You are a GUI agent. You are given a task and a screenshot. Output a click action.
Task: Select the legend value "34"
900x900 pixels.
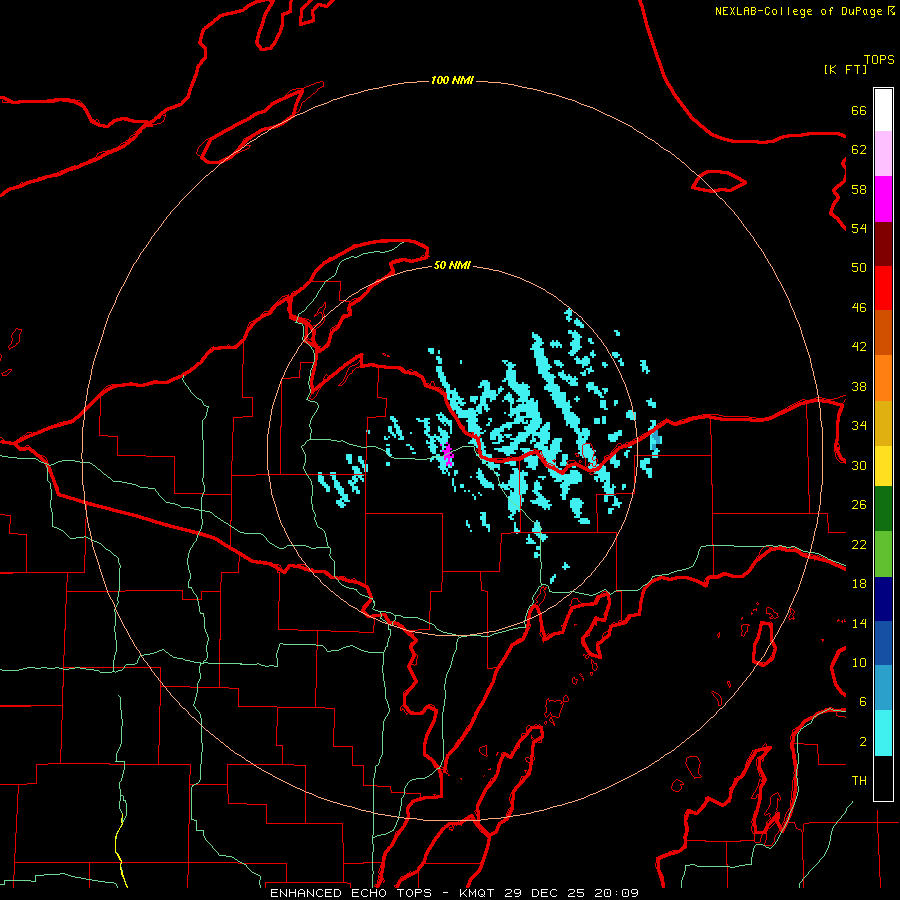click(859, 426)
